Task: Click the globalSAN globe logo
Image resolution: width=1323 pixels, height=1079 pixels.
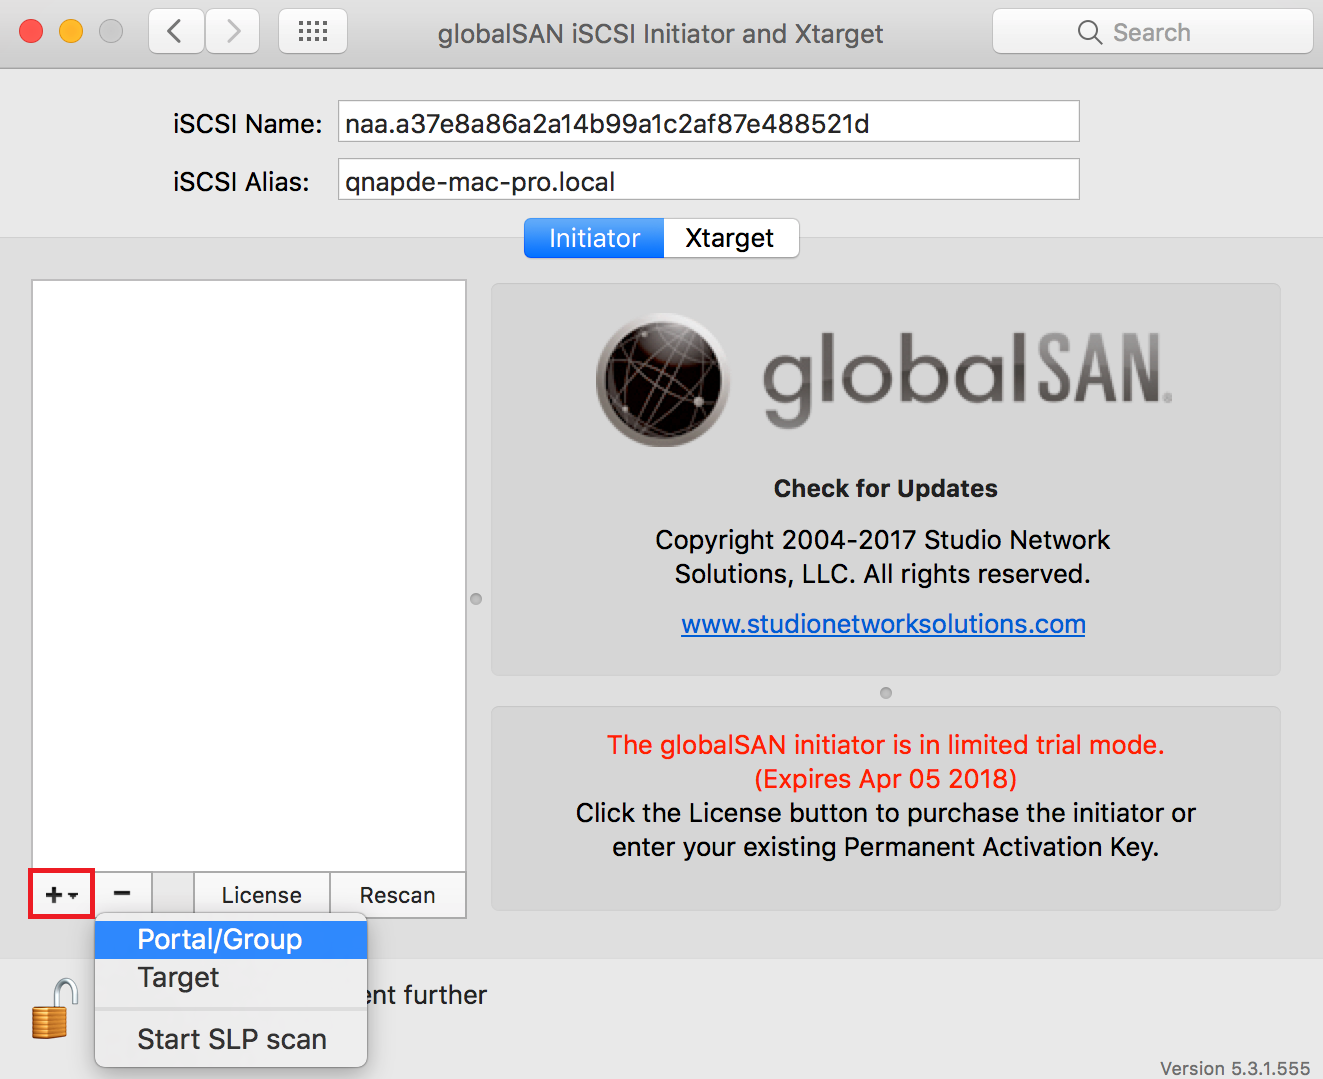Action: coord(662,380)
